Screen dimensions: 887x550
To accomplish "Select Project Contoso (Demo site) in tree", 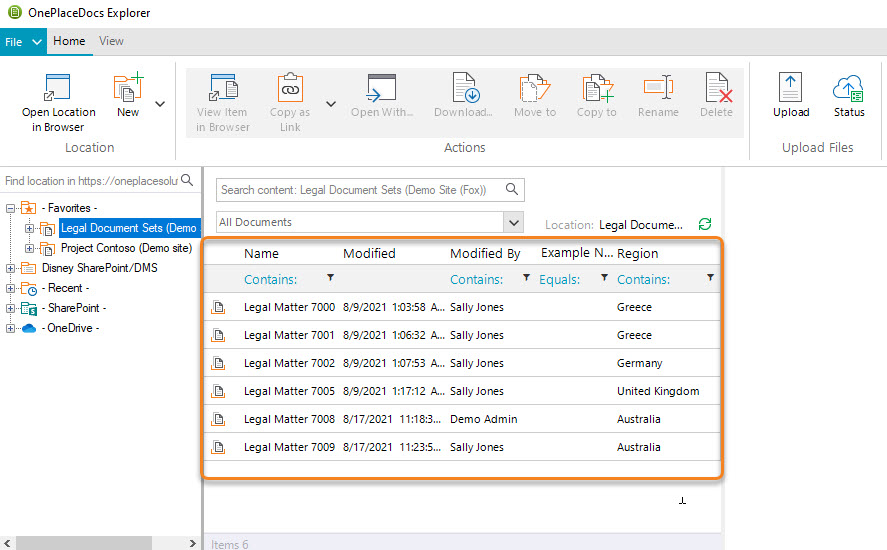I will [x=126, y=248].
